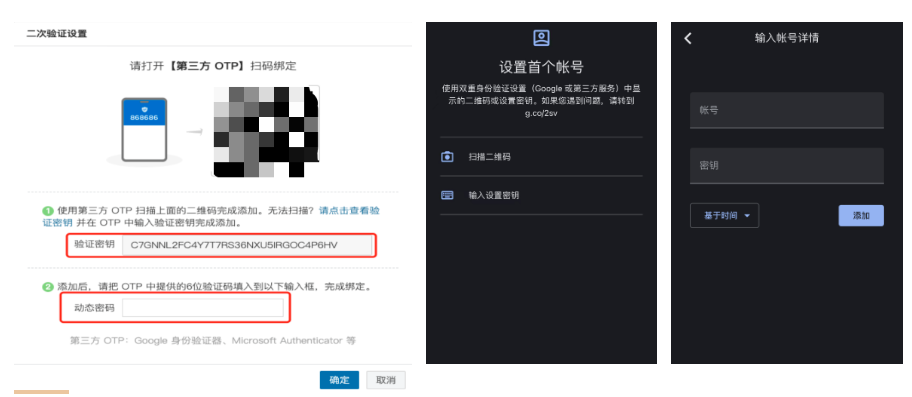
Task: Click the 密钥 input field
Action: point(786,166)
